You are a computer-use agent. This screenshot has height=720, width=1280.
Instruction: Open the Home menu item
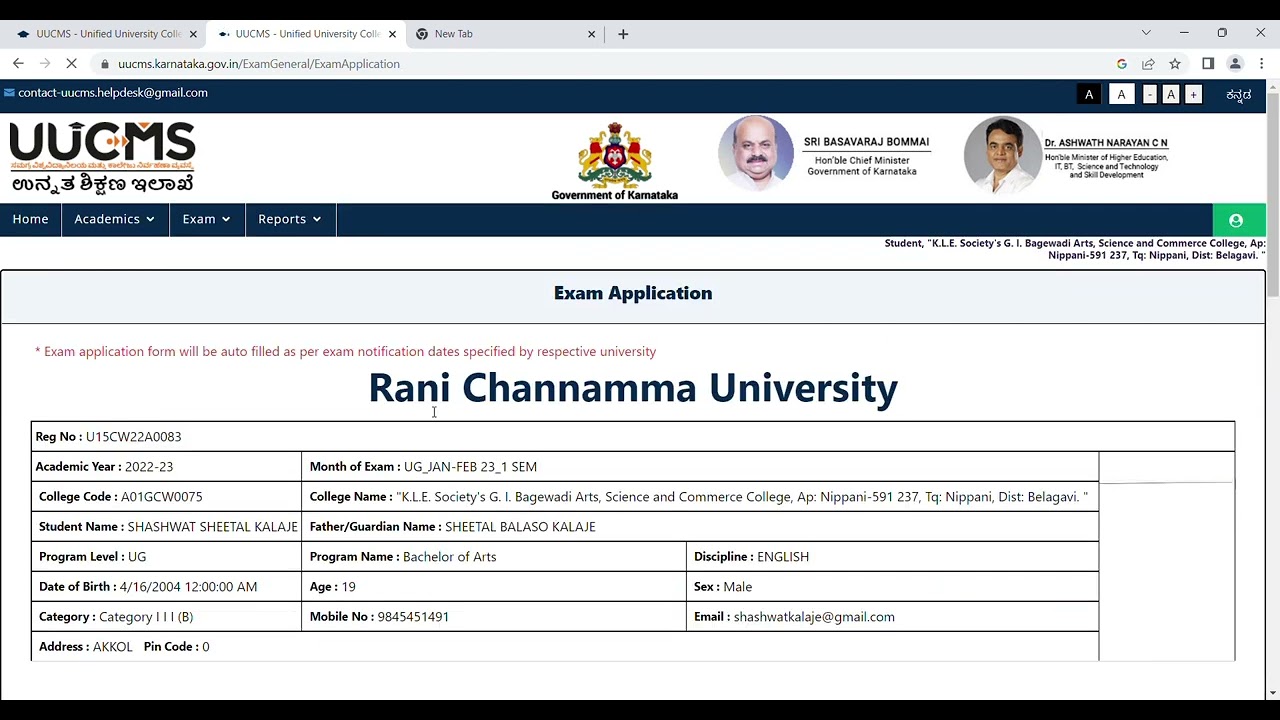[x=30, y=220]
